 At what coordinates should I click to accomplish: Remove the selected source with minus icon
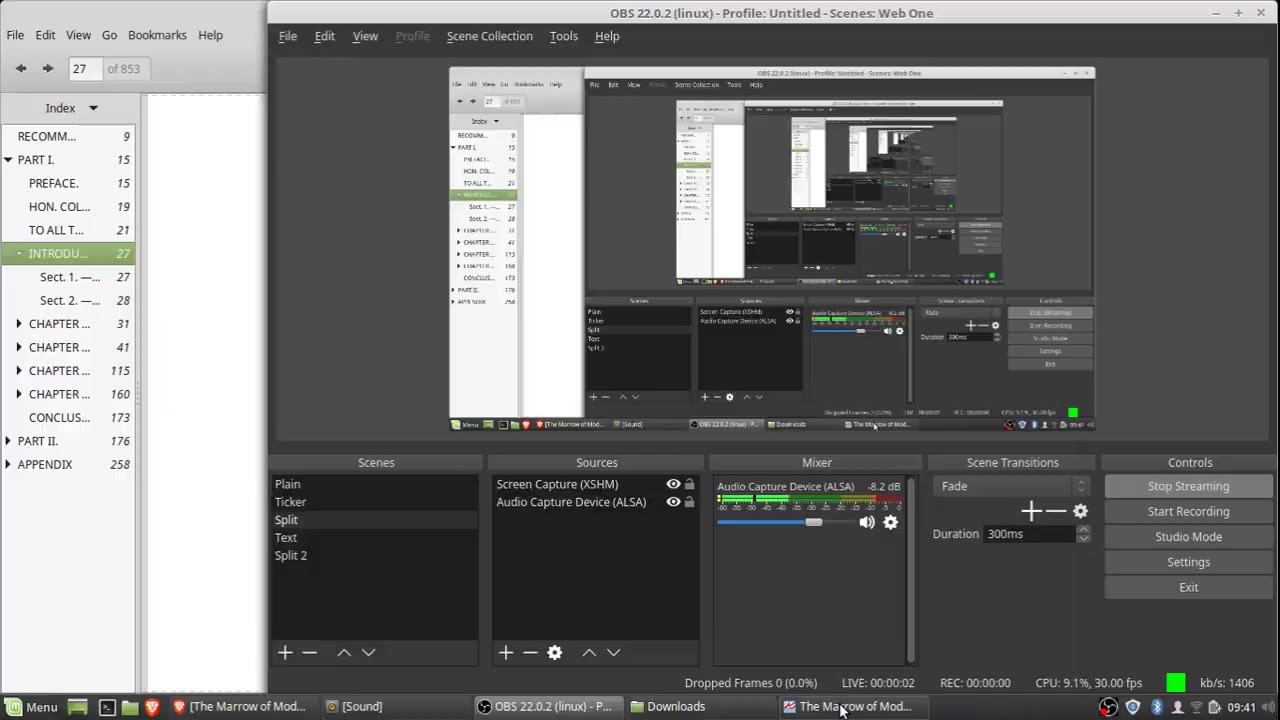point(530,653)
